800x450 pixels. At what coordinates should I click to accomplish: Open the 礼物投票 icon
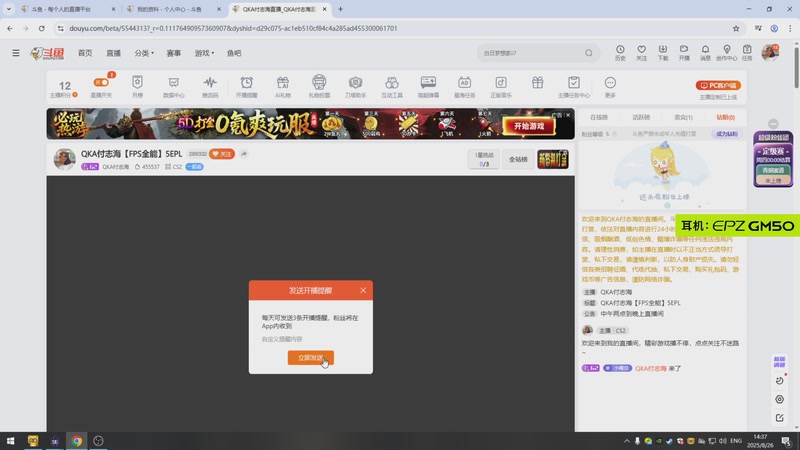click(x=319, y=82)
